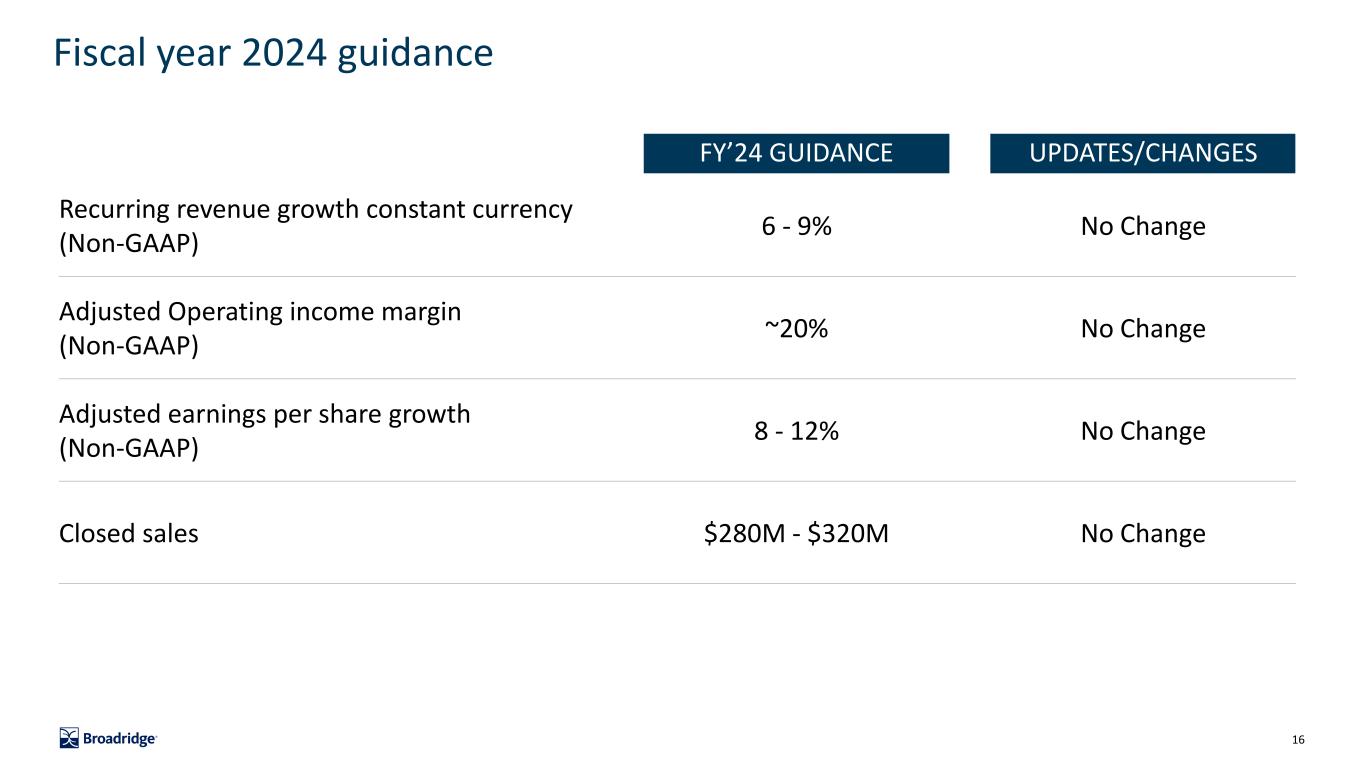The height and width of the screenshot is (768, 1365).
Task: Click No Change in the Closed sales row
Action: pyautogui.click(x=1143, y=534)
